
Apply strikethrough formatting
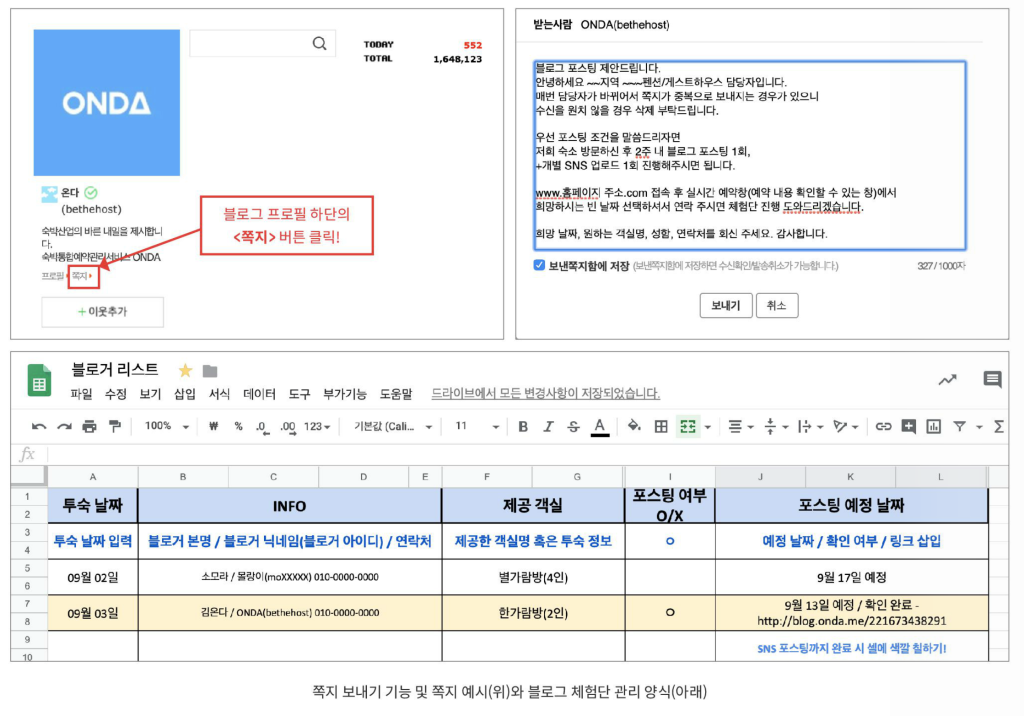(573, 427)
